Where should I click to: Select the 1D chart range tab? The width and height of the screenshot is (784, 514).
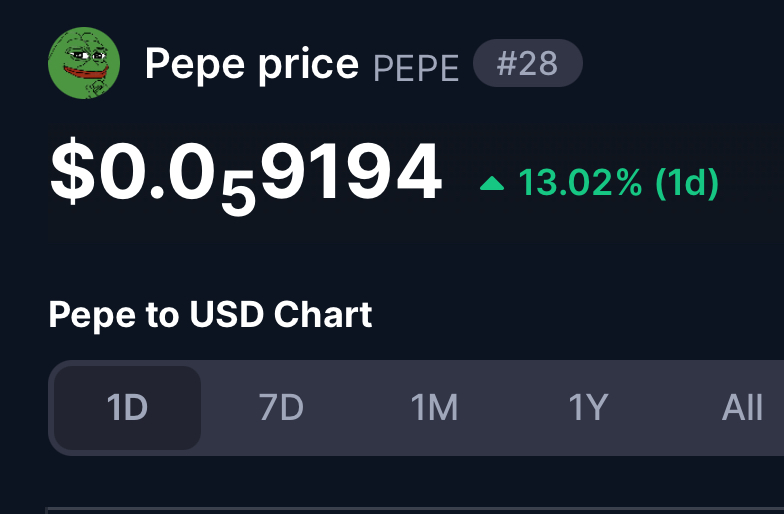[127, 408]
